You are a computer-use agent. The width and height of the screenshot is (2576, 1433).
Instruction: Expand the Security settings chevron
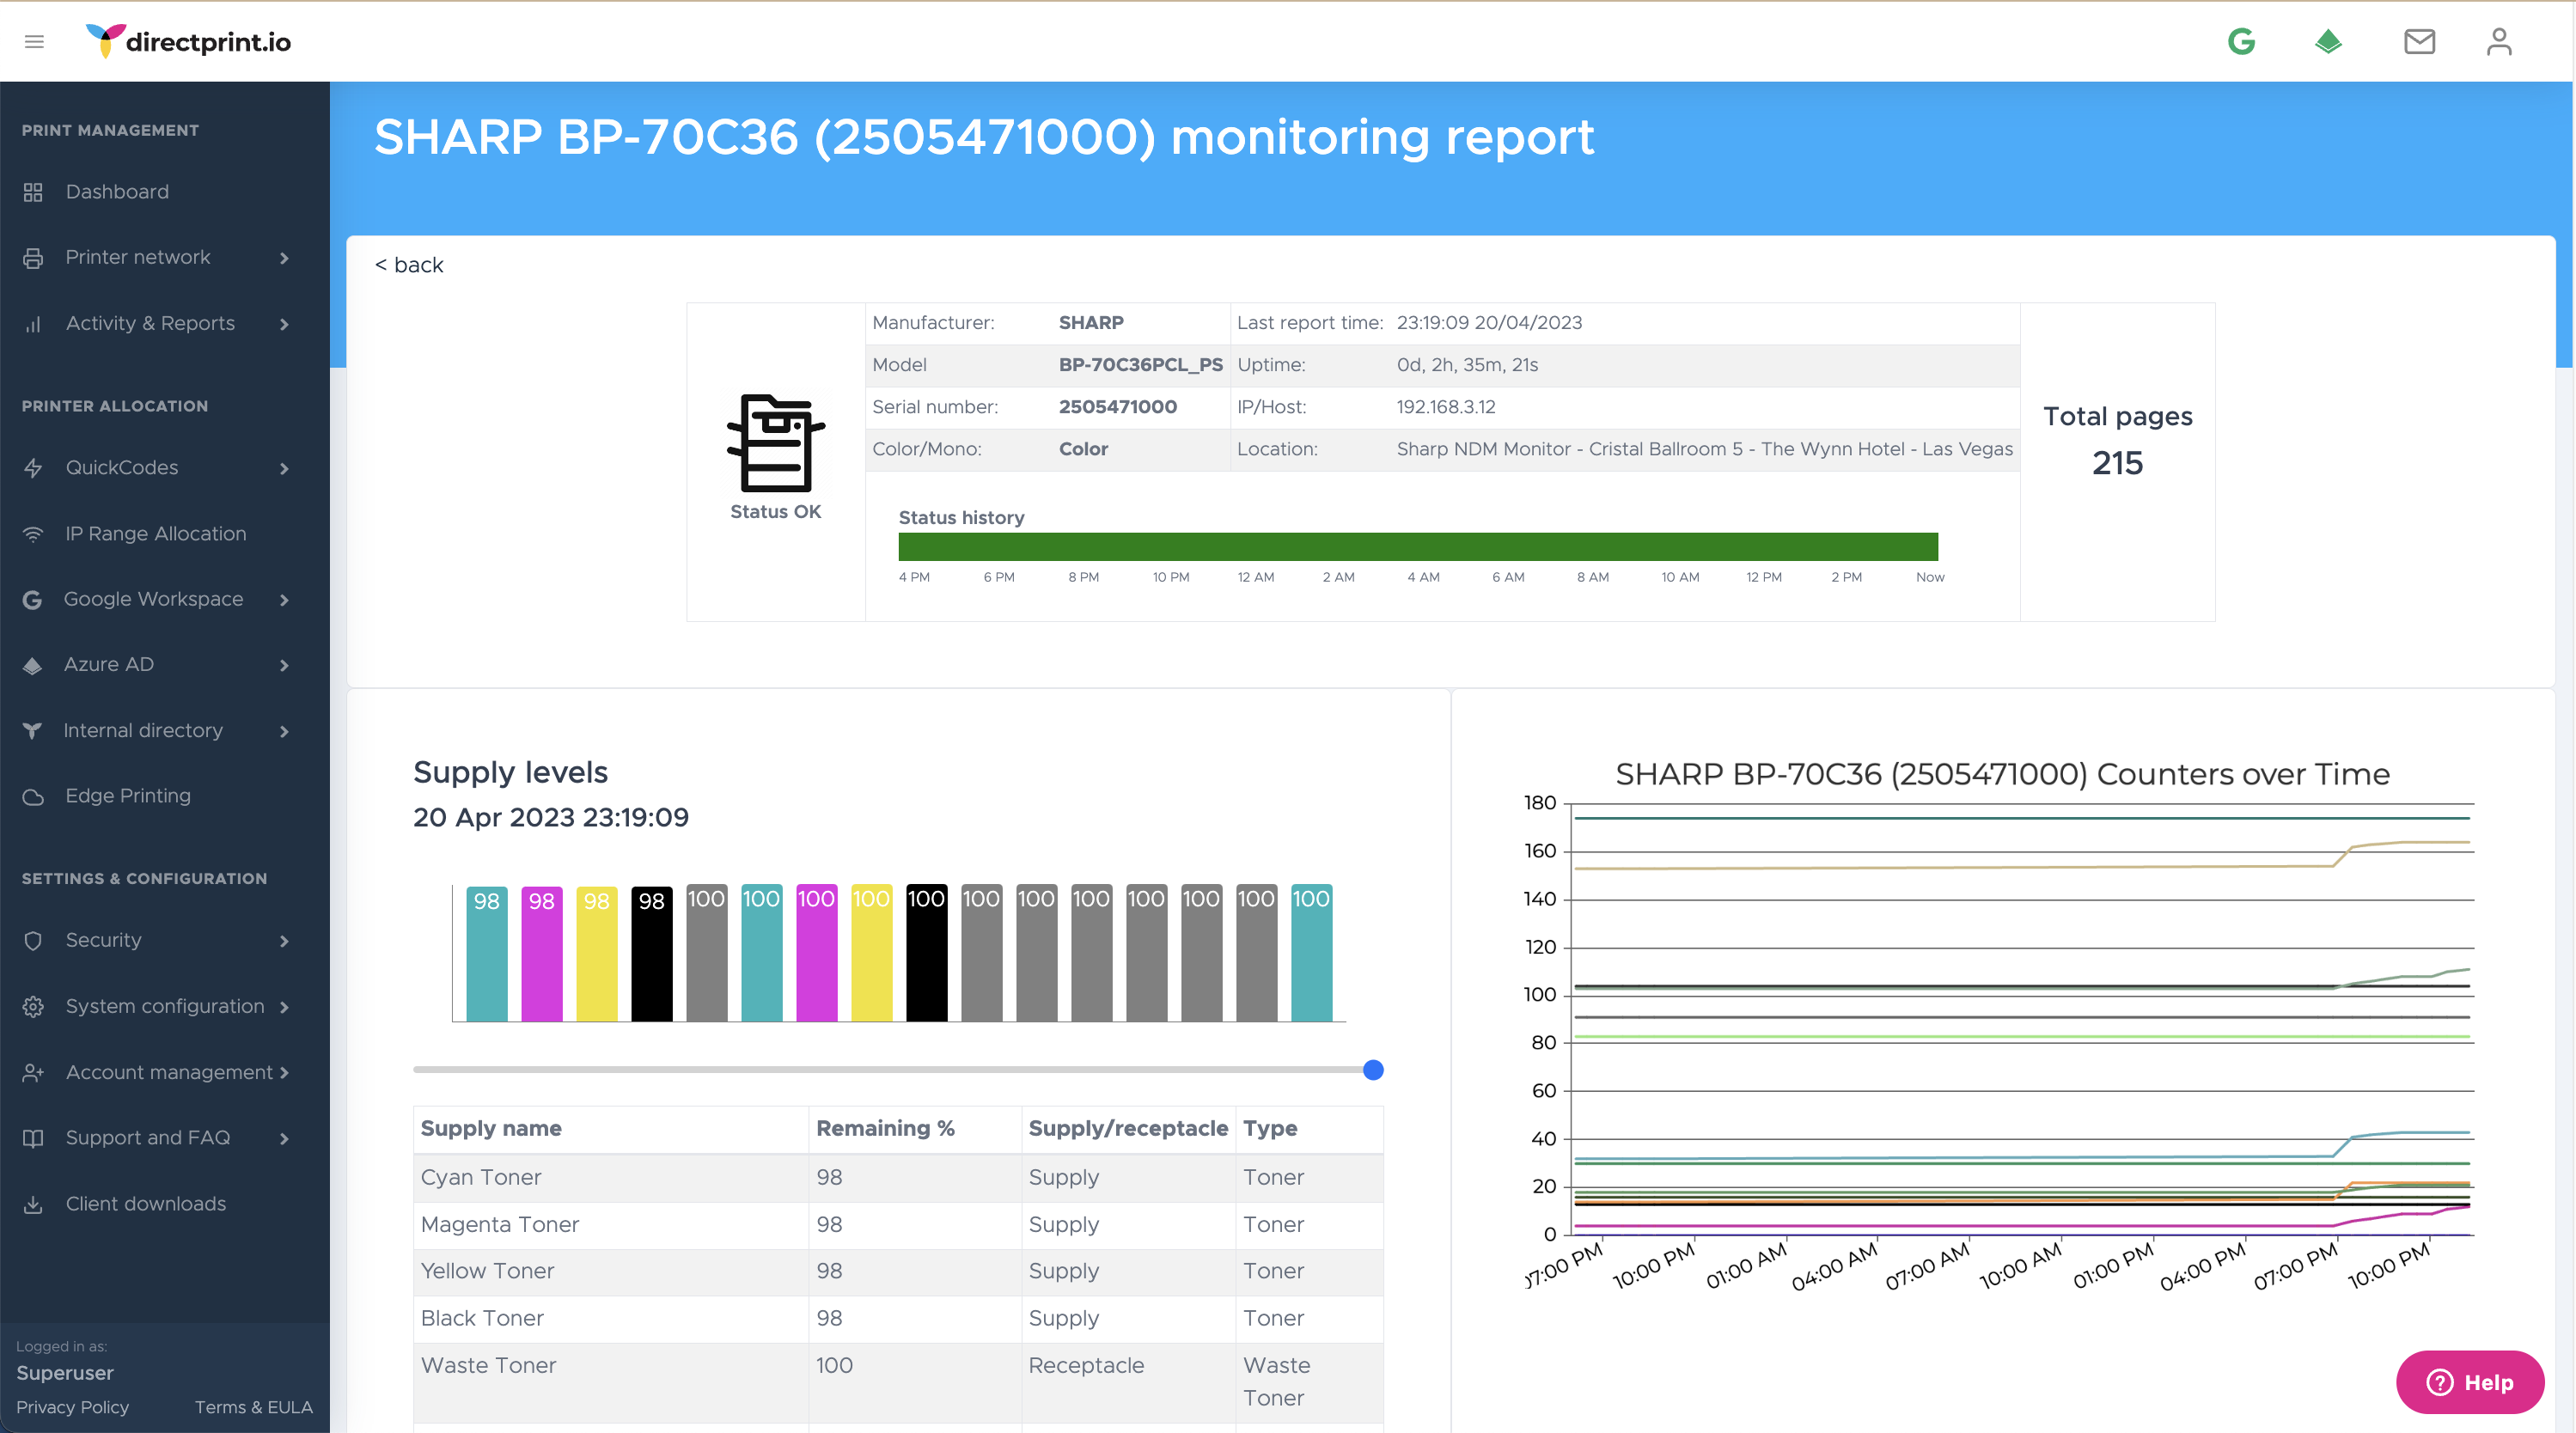(285, 940)
